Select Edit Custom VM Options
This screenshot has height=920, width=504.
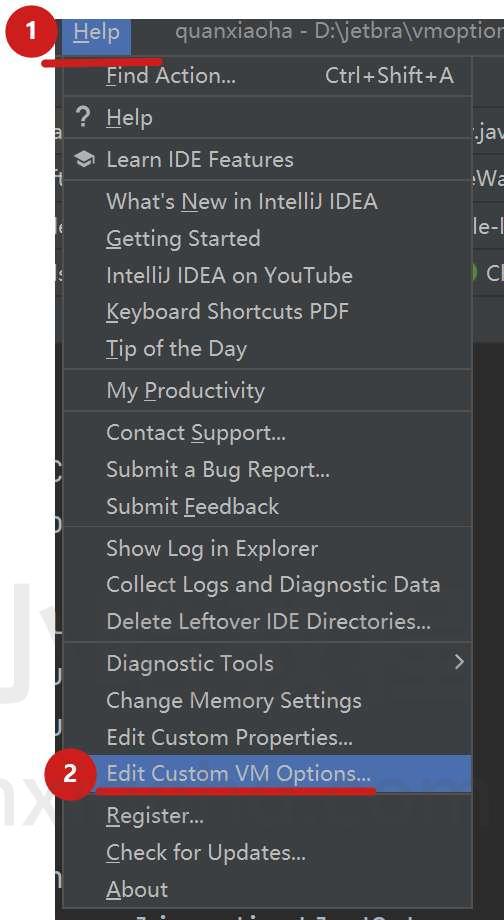(x=267, y=774)
